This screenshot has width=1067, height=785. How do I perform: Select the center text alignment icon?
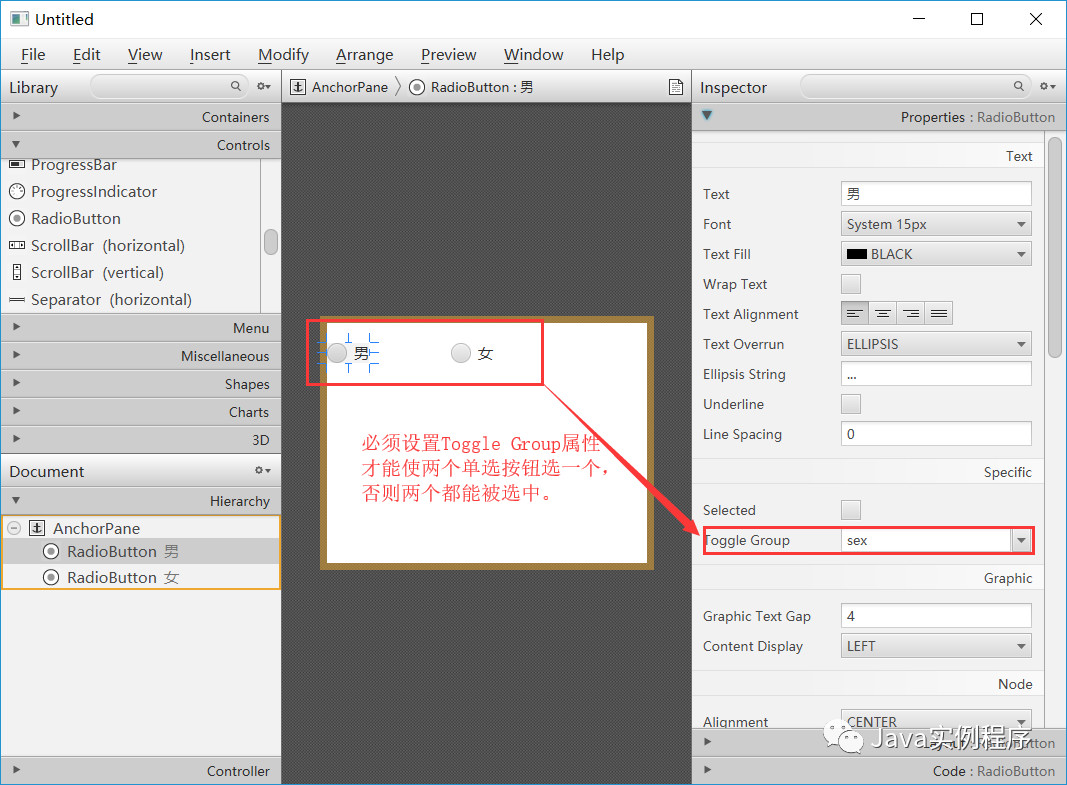(x=882, y=312)
